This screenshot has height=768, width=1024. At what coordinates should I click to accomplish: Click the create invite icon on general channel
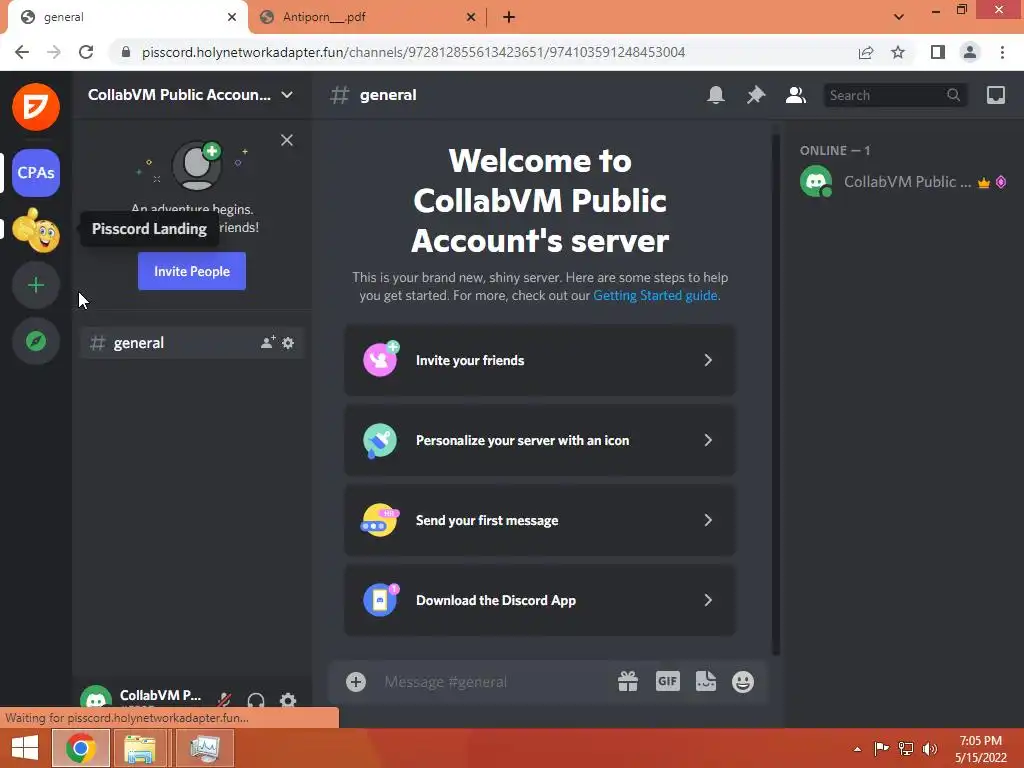click(x=268, y=342)
